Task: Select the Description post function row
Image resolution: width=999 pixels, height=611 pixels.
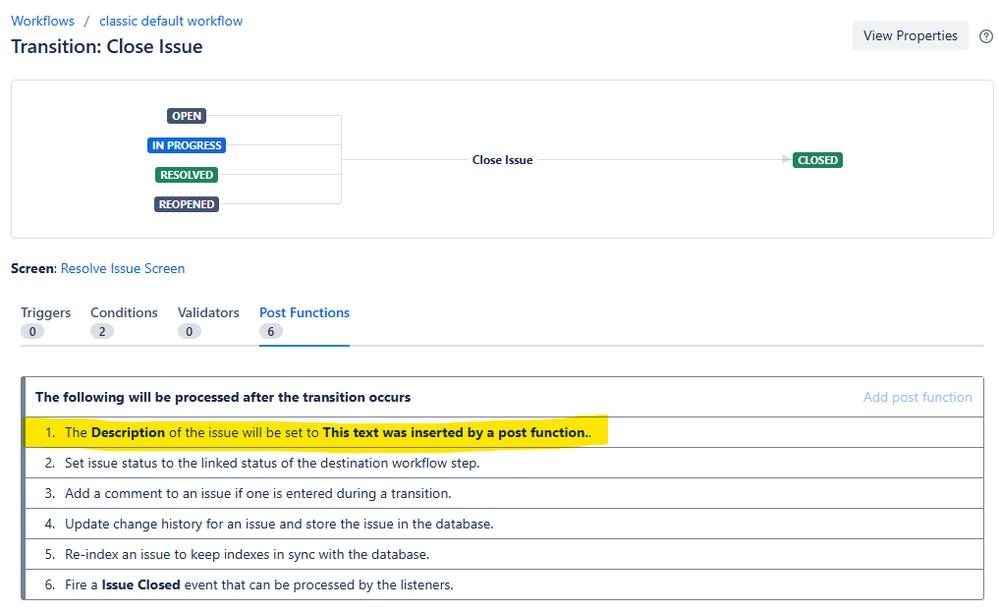Action: click(x=504, y=433)
